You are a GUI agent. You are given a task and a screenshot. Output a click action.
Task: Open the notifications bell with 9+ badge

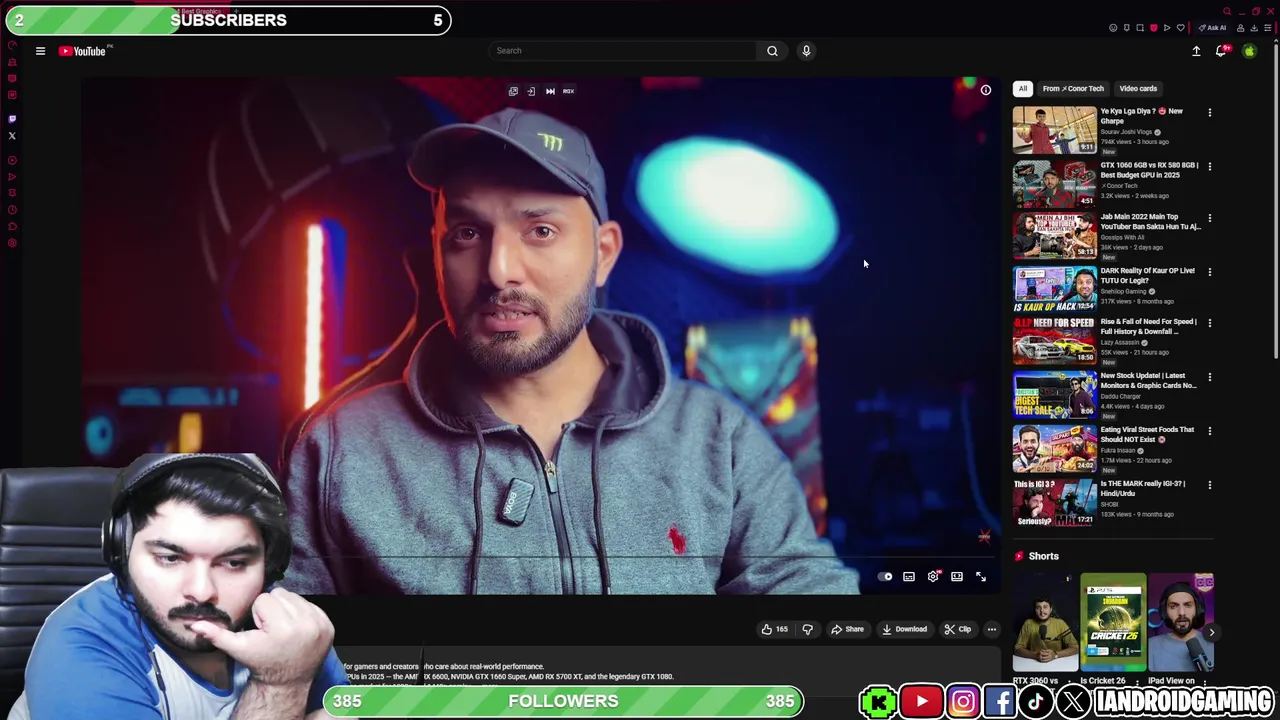click(1221, 51)
